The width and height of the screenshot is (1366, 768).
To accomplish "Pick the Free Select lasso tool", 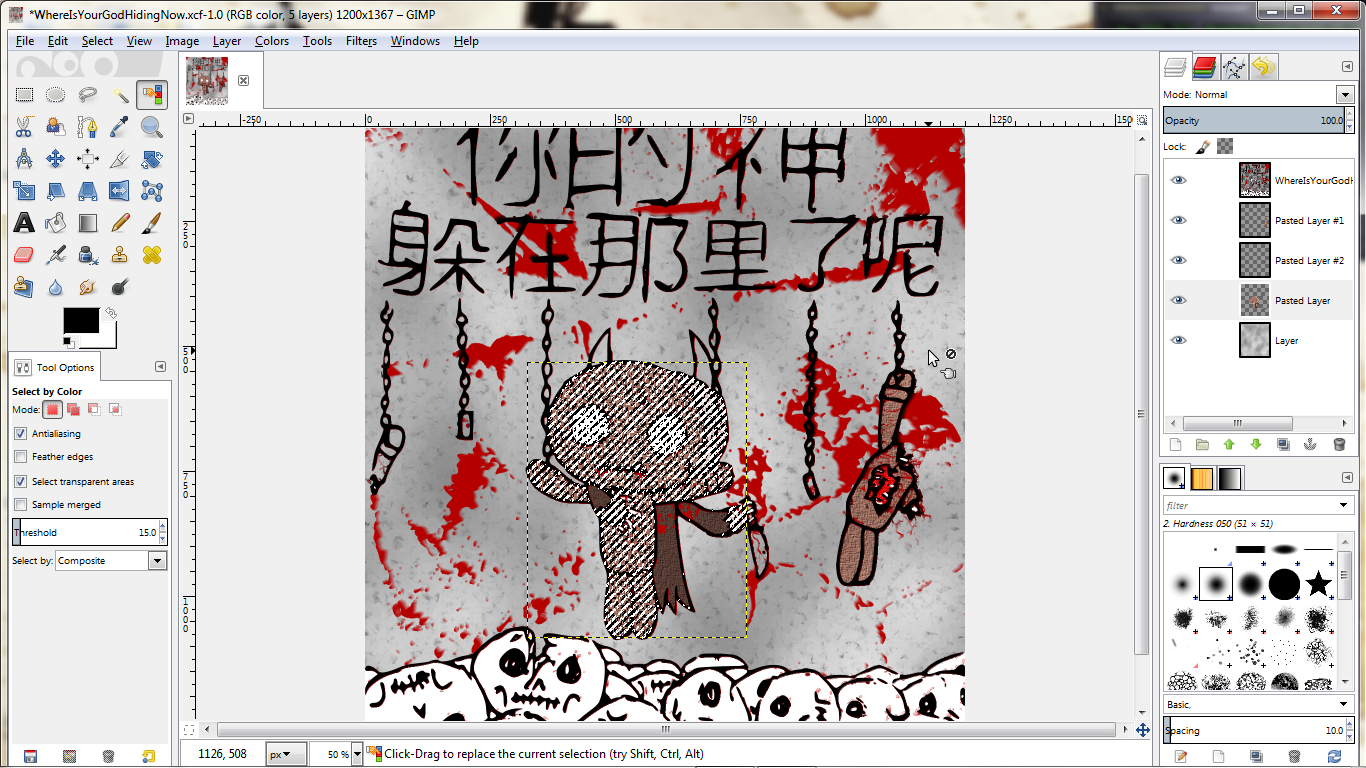I will click(88, 95).
